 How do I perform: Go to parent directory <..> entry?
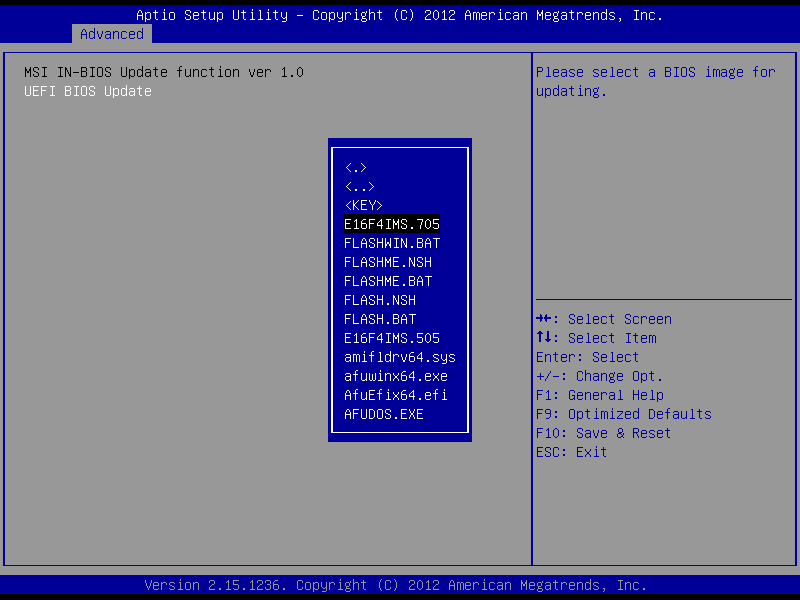(360, 187)
